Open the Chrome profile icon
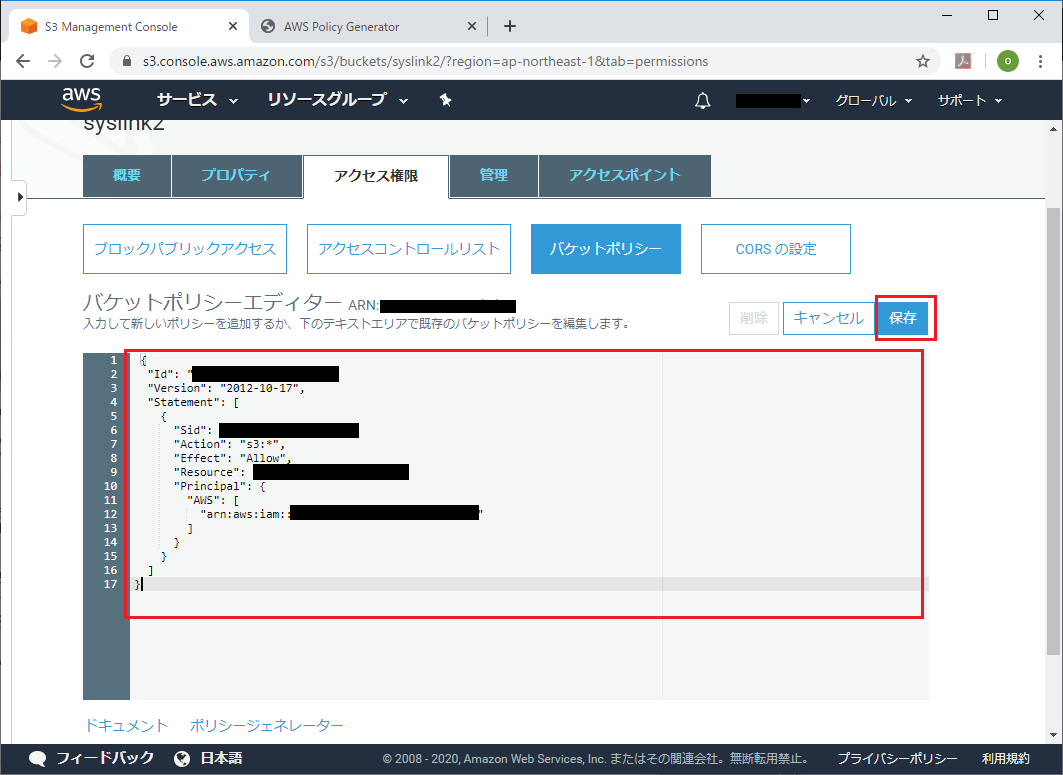 pos(1007,61)
